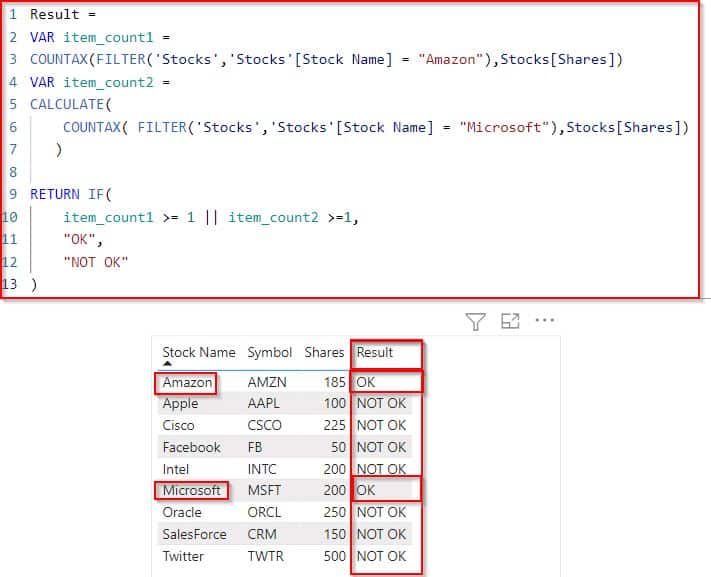Screen dimensions: 711x577
Task: Sort by Result column header
Action: coord(375,352)
